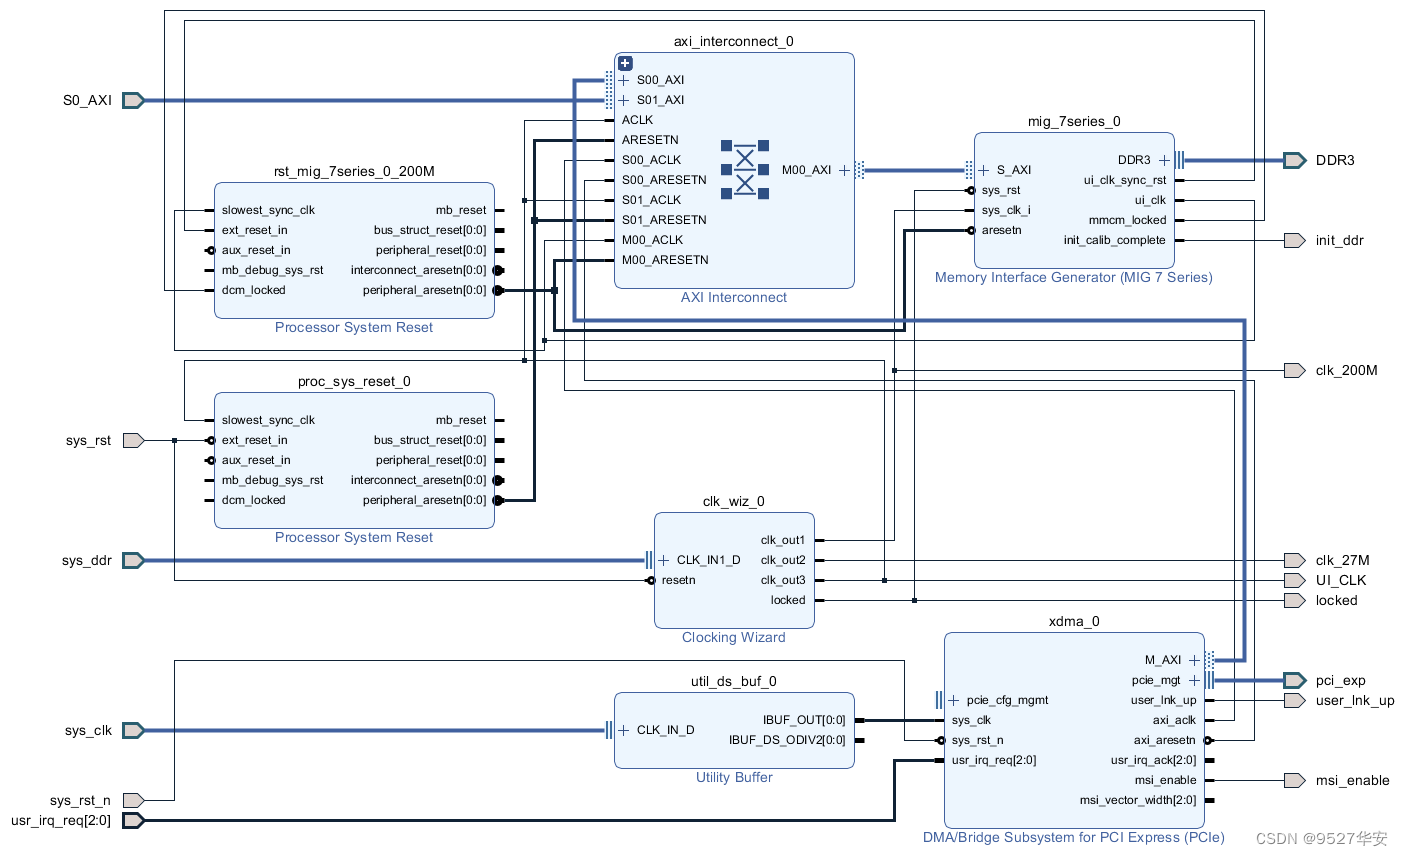Click the crossbar icon in AXI Interconnect
The height and width of the screenshot is (856, 1403).
(x=745, y=170)
